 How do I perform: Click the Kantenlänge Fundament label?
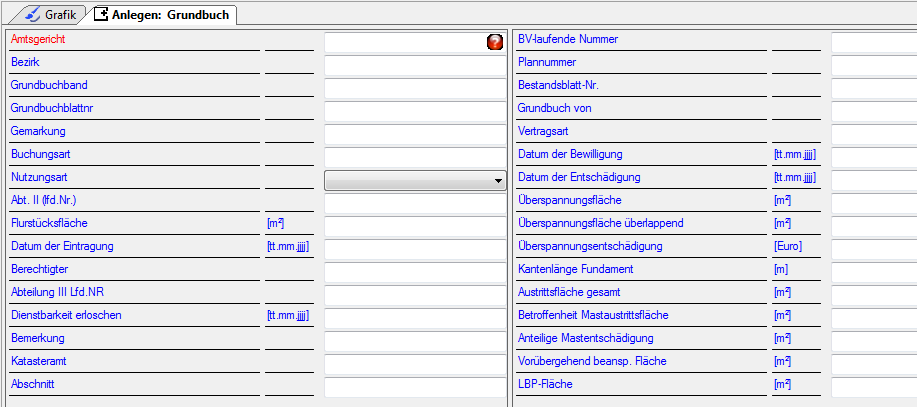click(x=575, y=269)
